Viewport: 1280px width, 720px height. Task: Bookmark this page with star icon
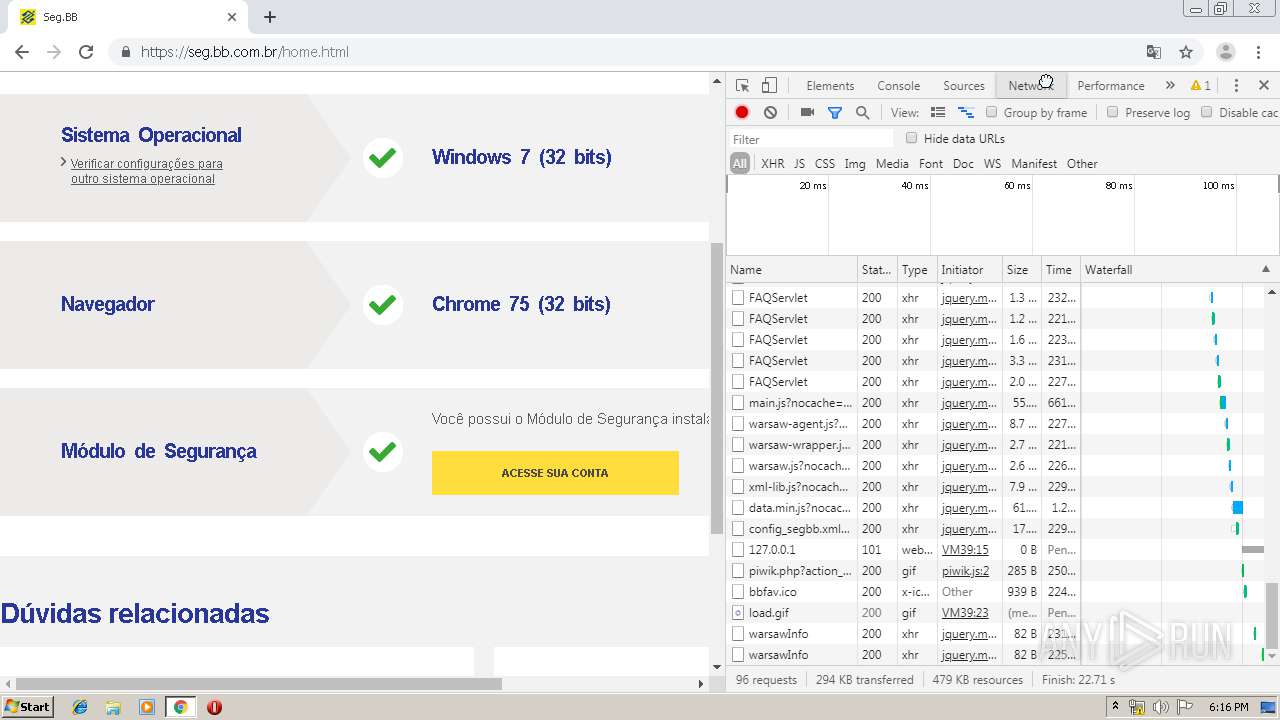click(x=1186, y=52)
